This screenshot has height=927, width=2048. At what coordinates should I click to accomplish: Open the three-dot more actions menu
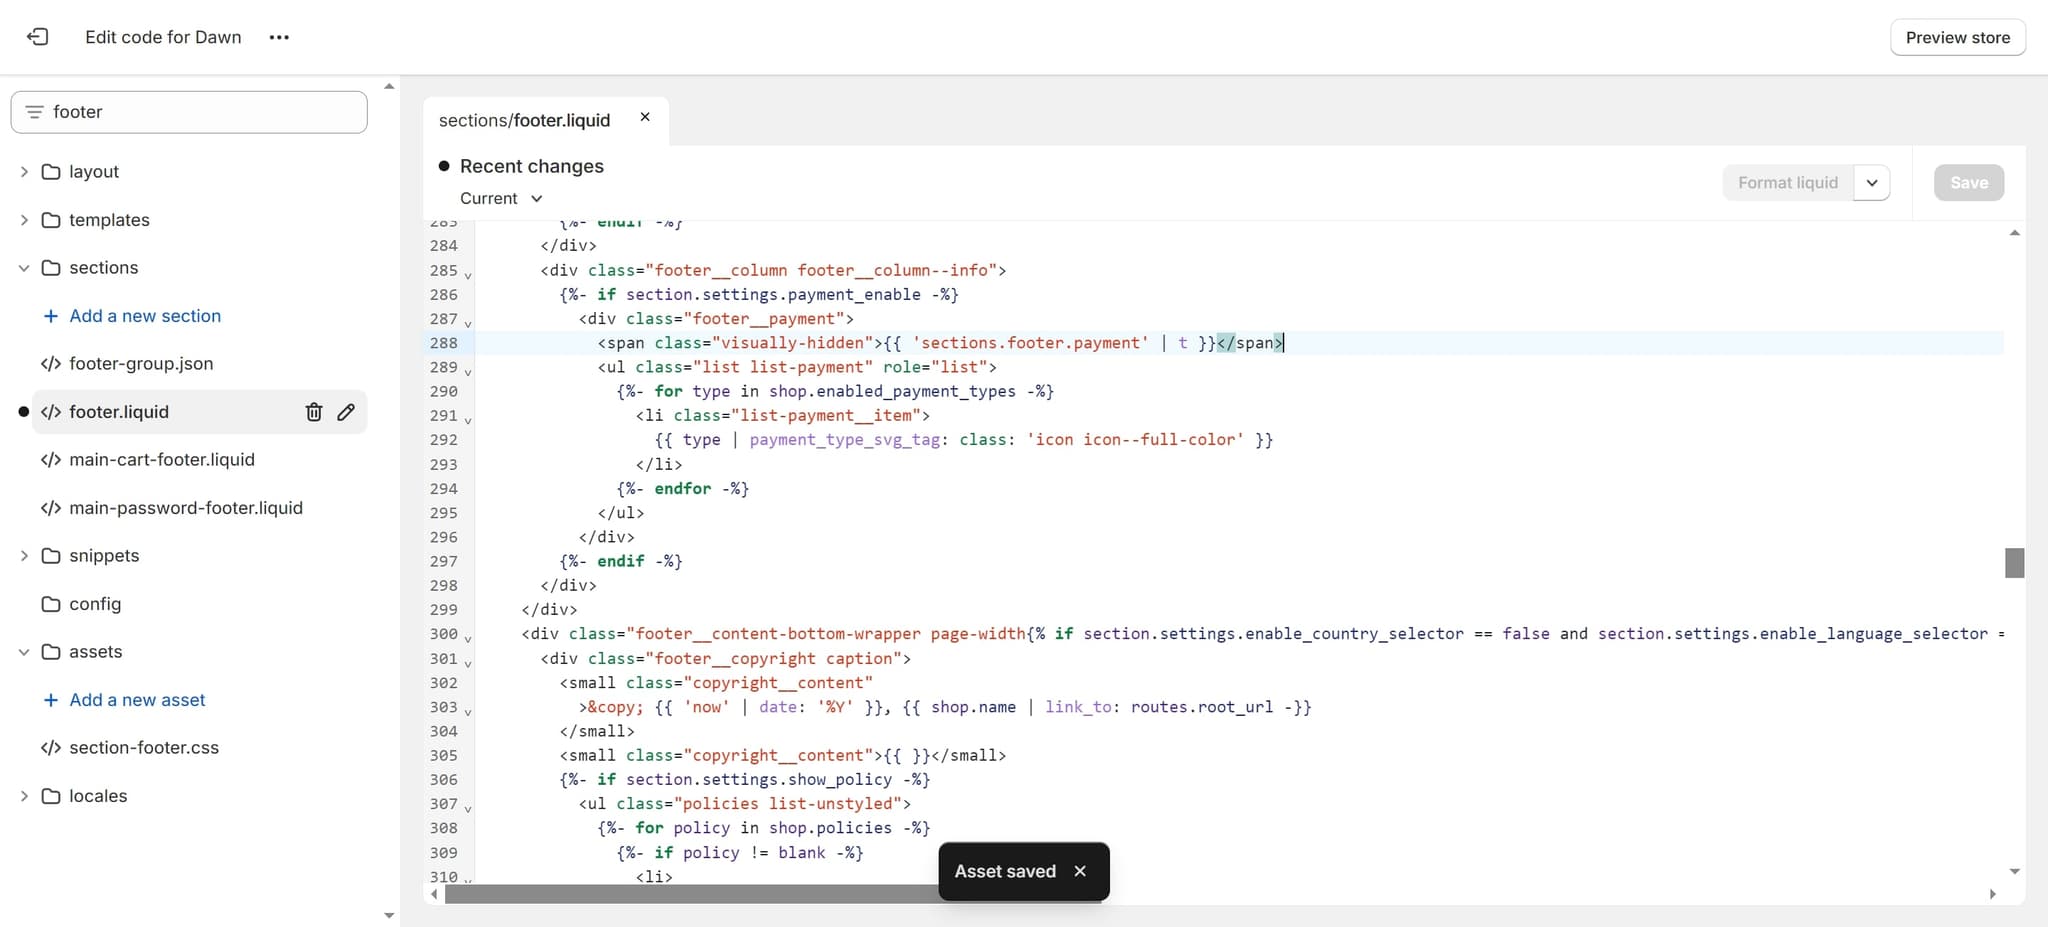pyautogui.click(x=279, y=37)
